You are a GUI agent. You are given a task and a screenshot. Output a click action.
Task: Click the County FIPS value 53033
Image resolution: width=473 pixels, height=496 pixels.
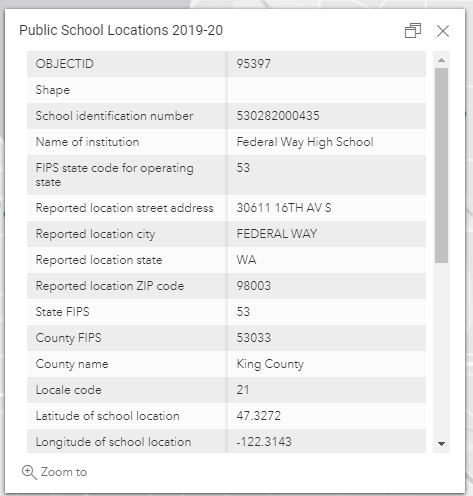pyautogui.click(x=254, y=338)
